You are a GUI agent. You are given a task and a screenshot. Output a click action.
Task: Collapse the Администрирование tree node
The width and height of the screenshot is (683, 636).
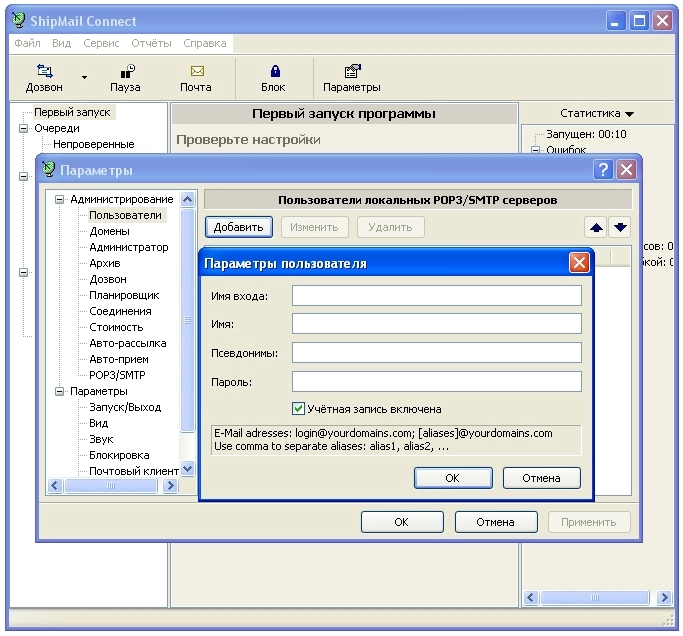[x=59, y=200]
